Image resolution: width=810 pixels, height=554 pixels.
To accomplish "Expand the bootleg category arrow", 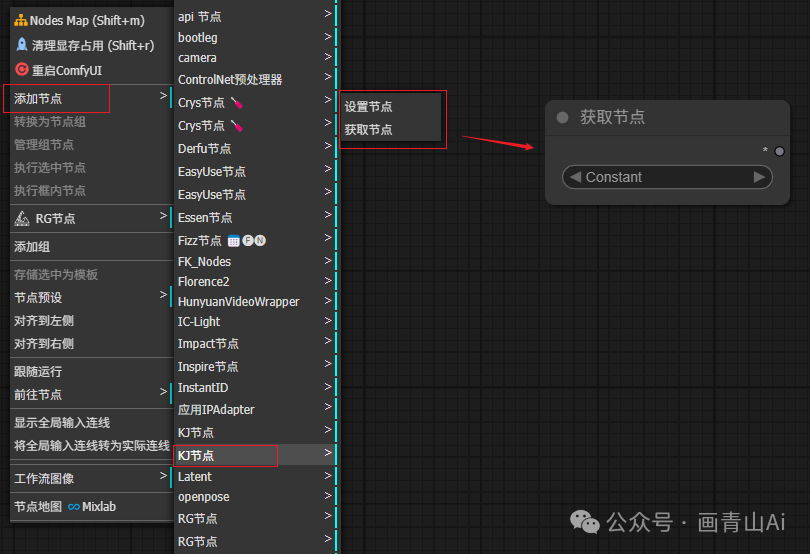I will pos(328,36).
